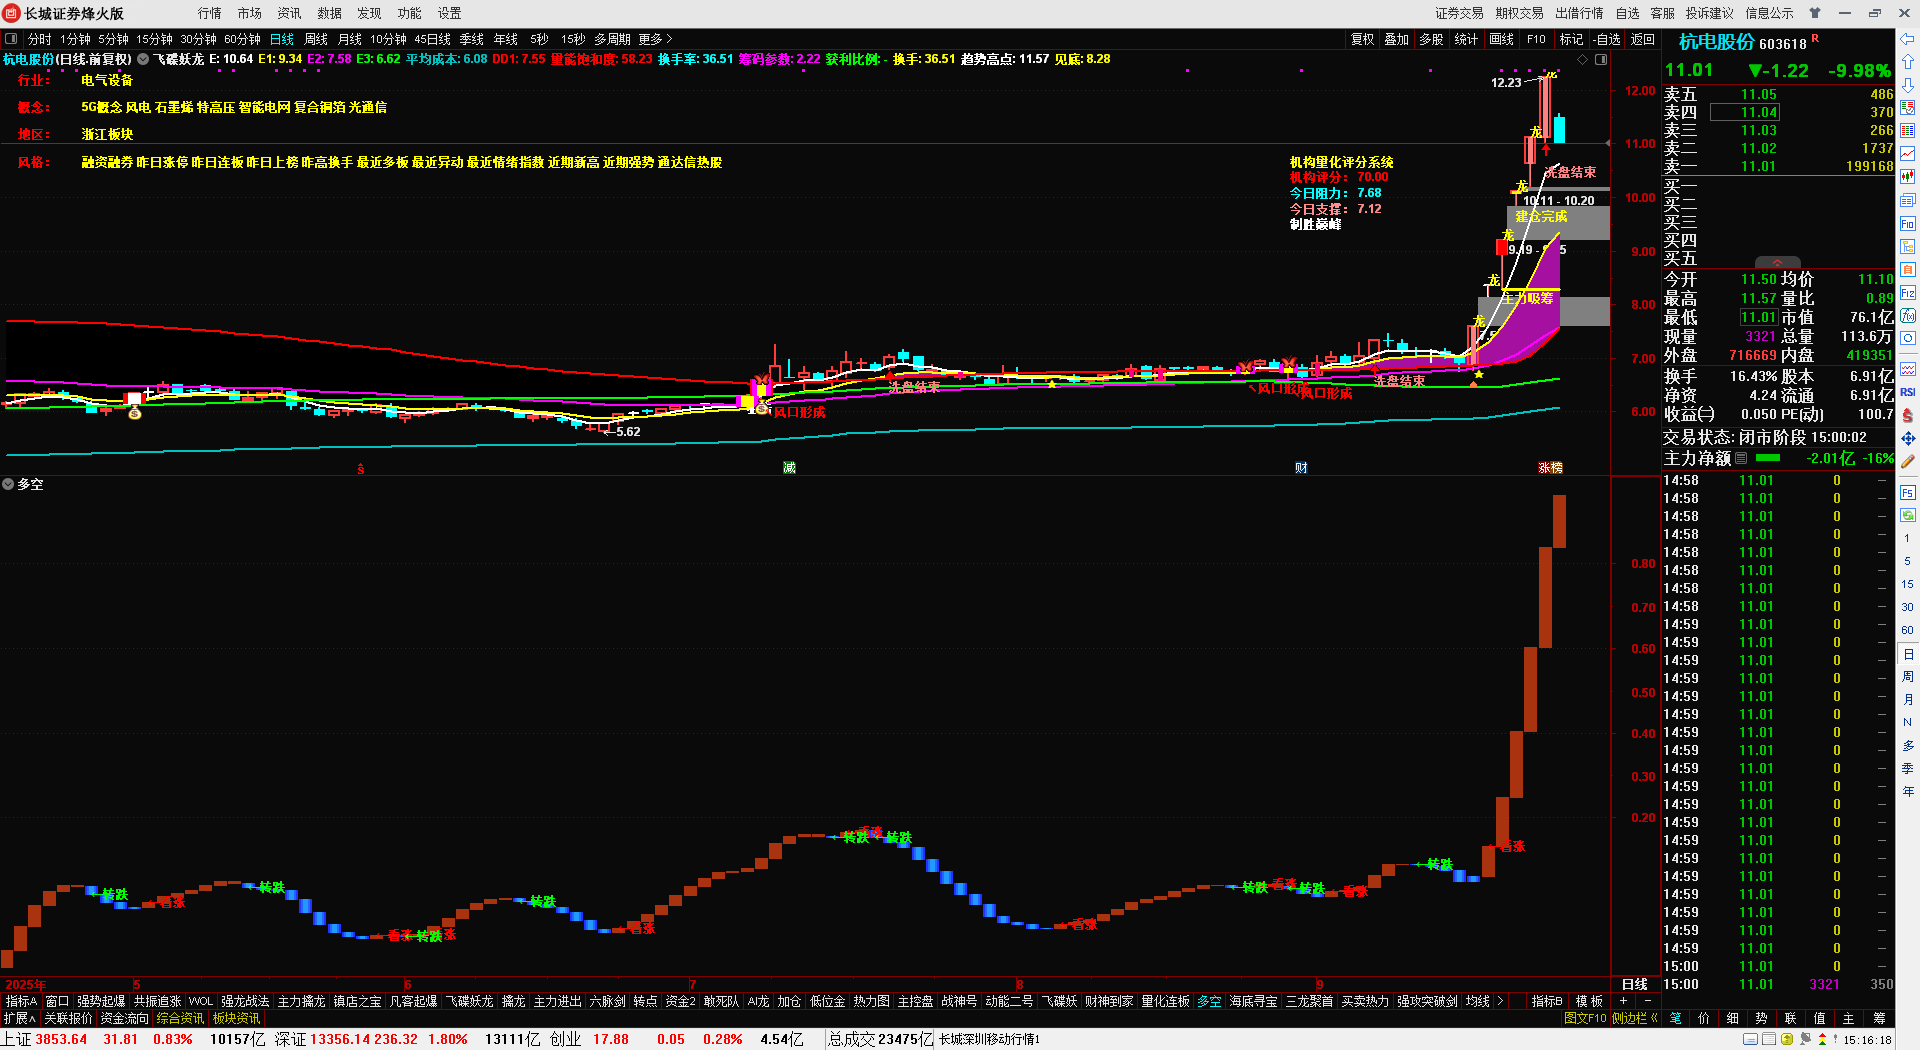This screenshot has height=1050, width=1920.
Task: Select the 六脉剑 indicator tab
Action: [607, 1001]
